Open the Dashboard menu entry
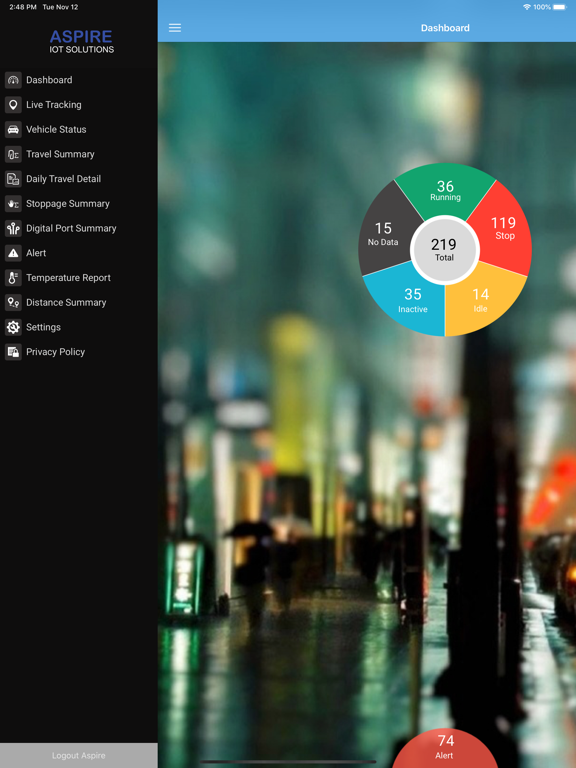 coord(49,80)
